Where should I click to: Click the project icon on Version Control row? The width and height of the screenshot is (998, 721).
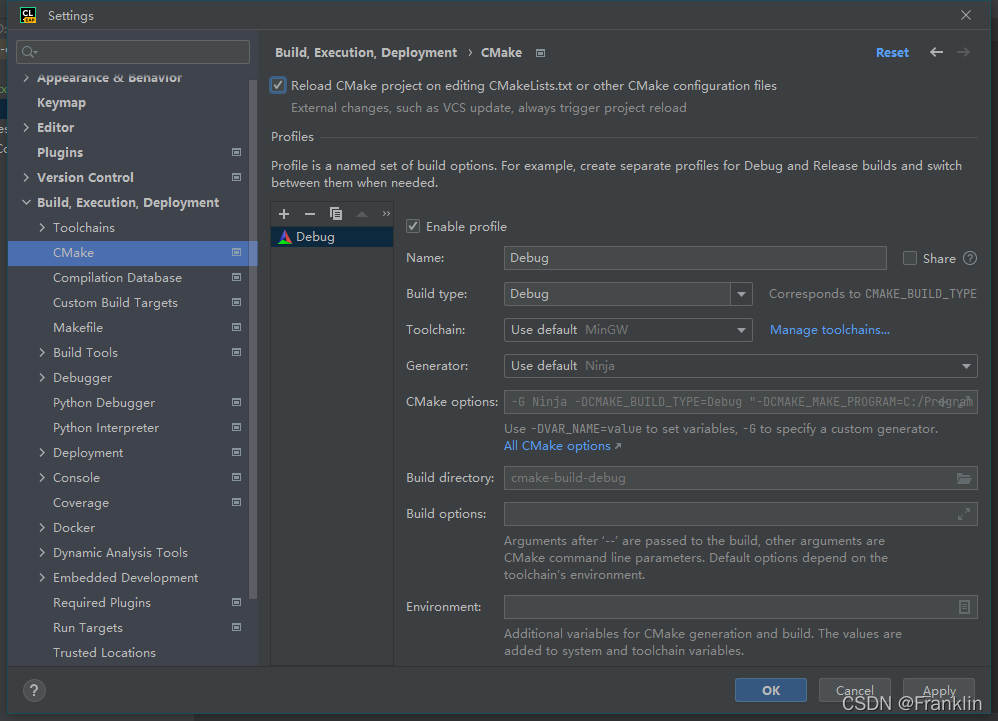(236, 177)
